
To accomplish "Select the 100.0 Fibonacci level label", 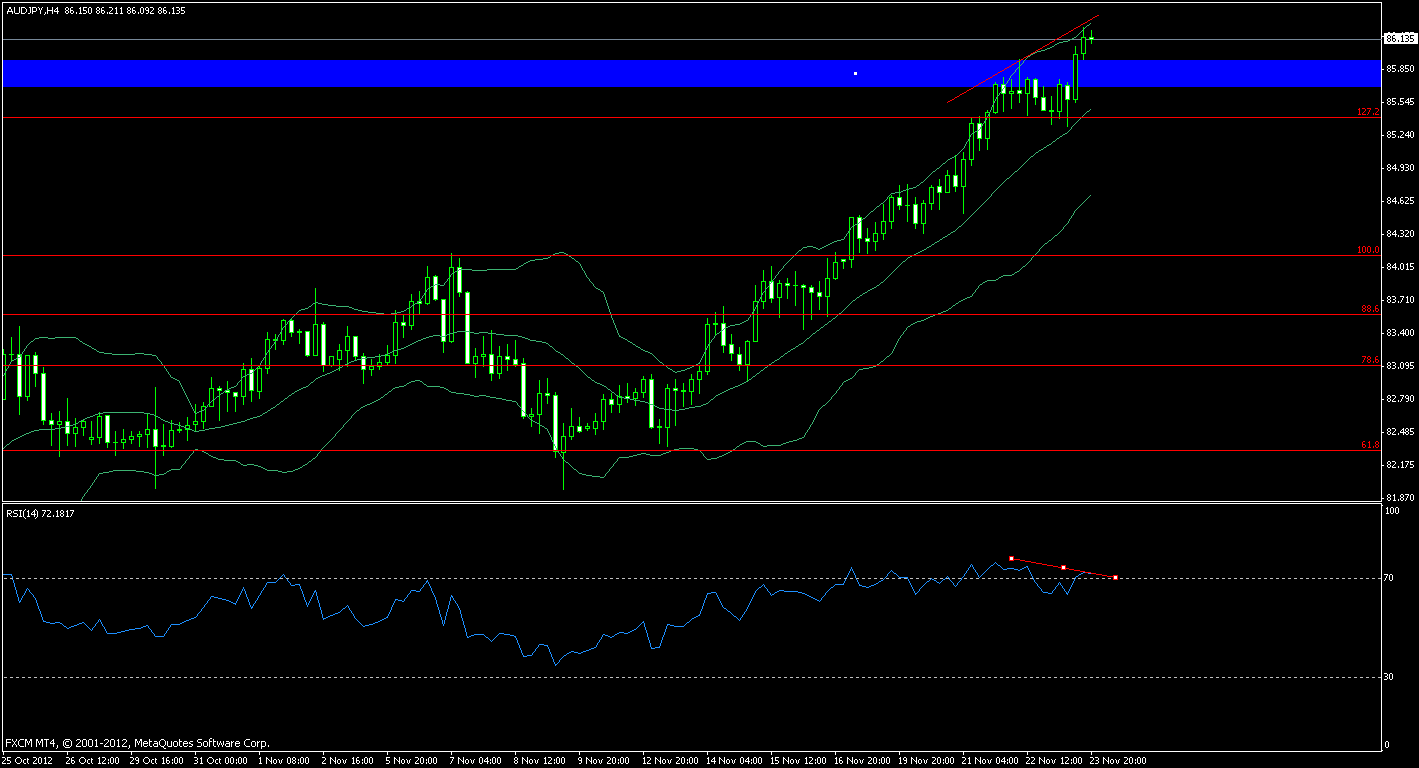I will pyautogui.click(x=1368, y=250).
